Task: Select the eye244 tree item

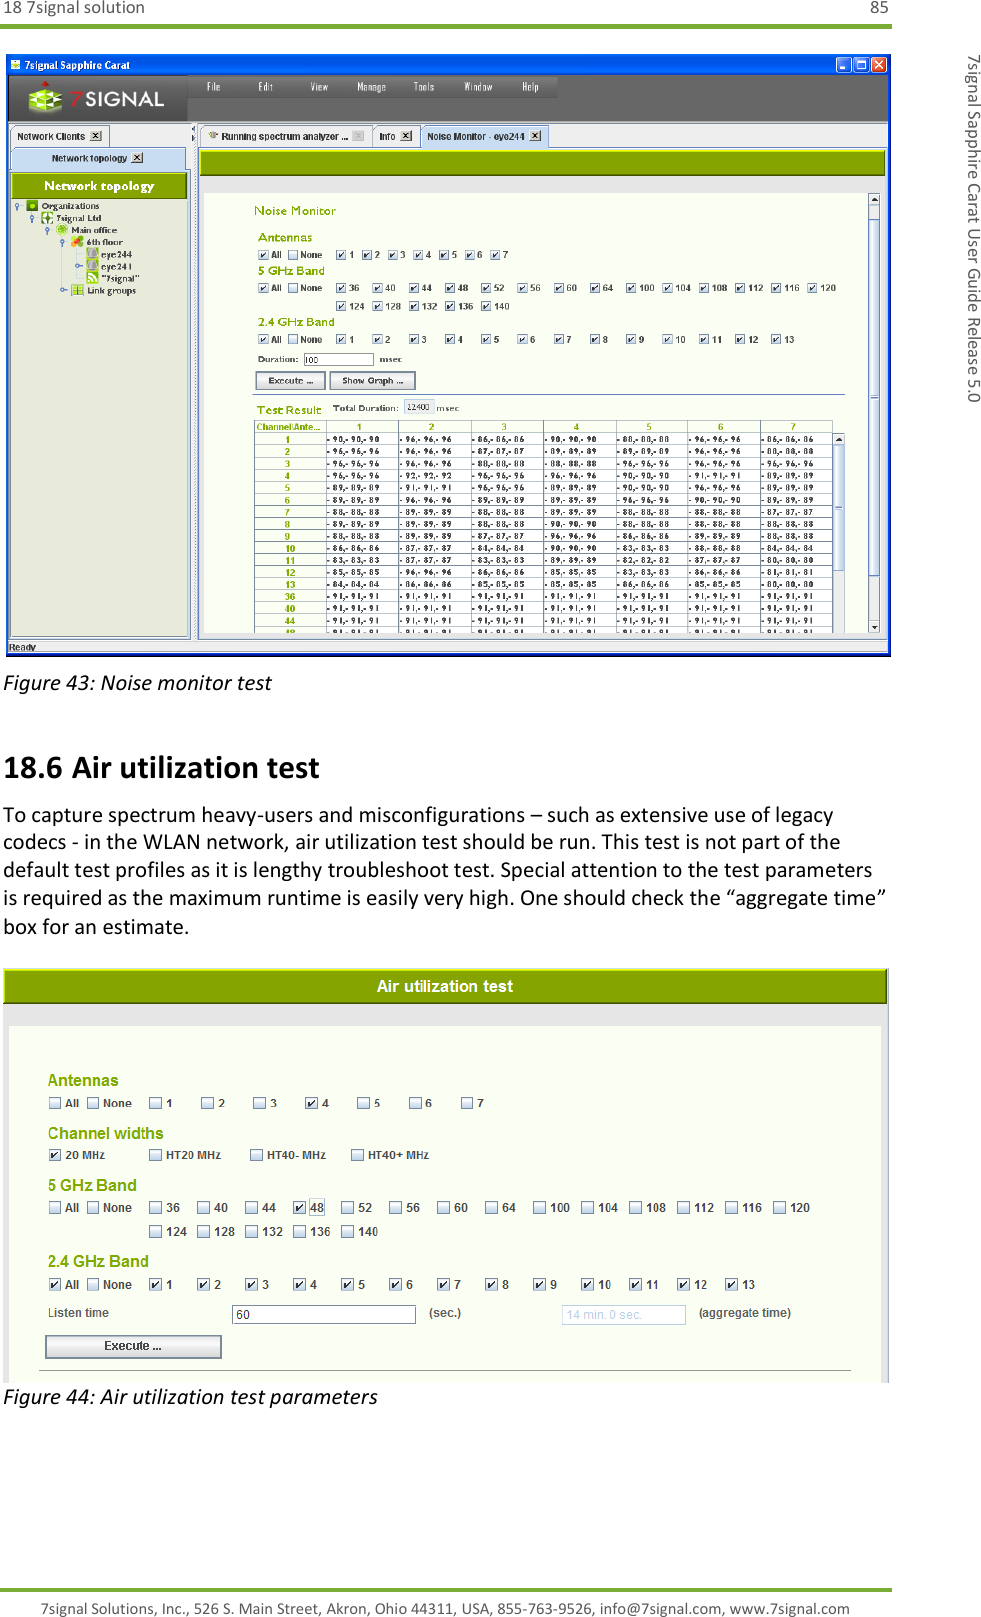Action: pos(116,254)
